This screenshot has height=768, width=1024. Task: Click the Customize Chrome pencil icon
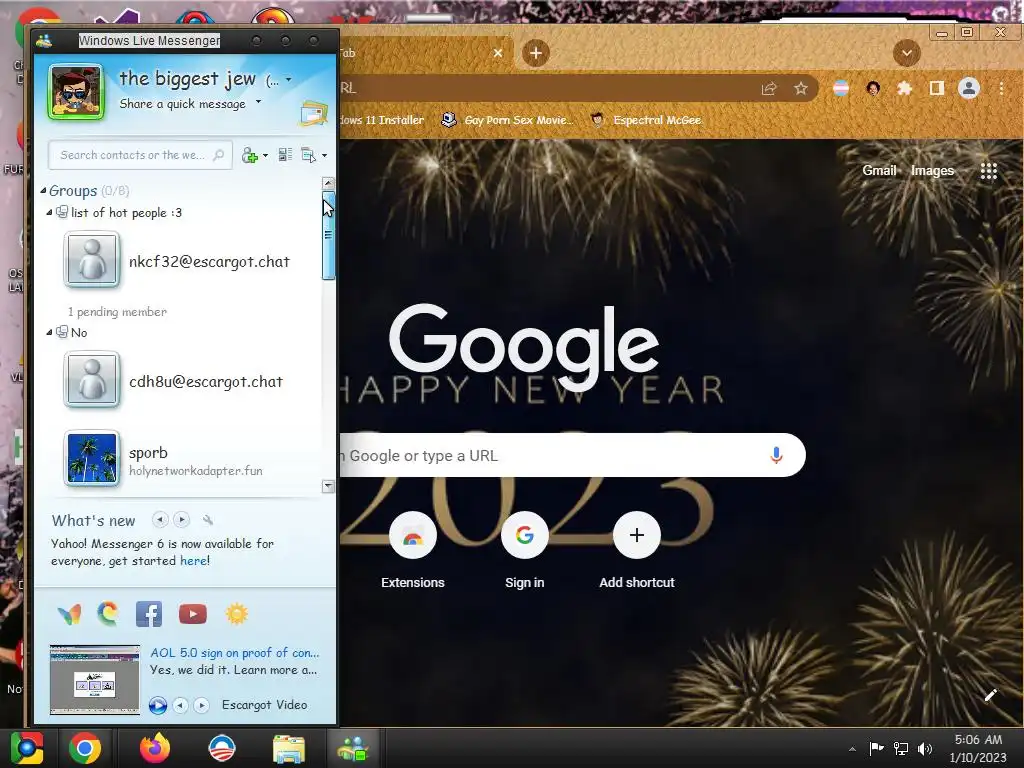[x=990, y=696]
